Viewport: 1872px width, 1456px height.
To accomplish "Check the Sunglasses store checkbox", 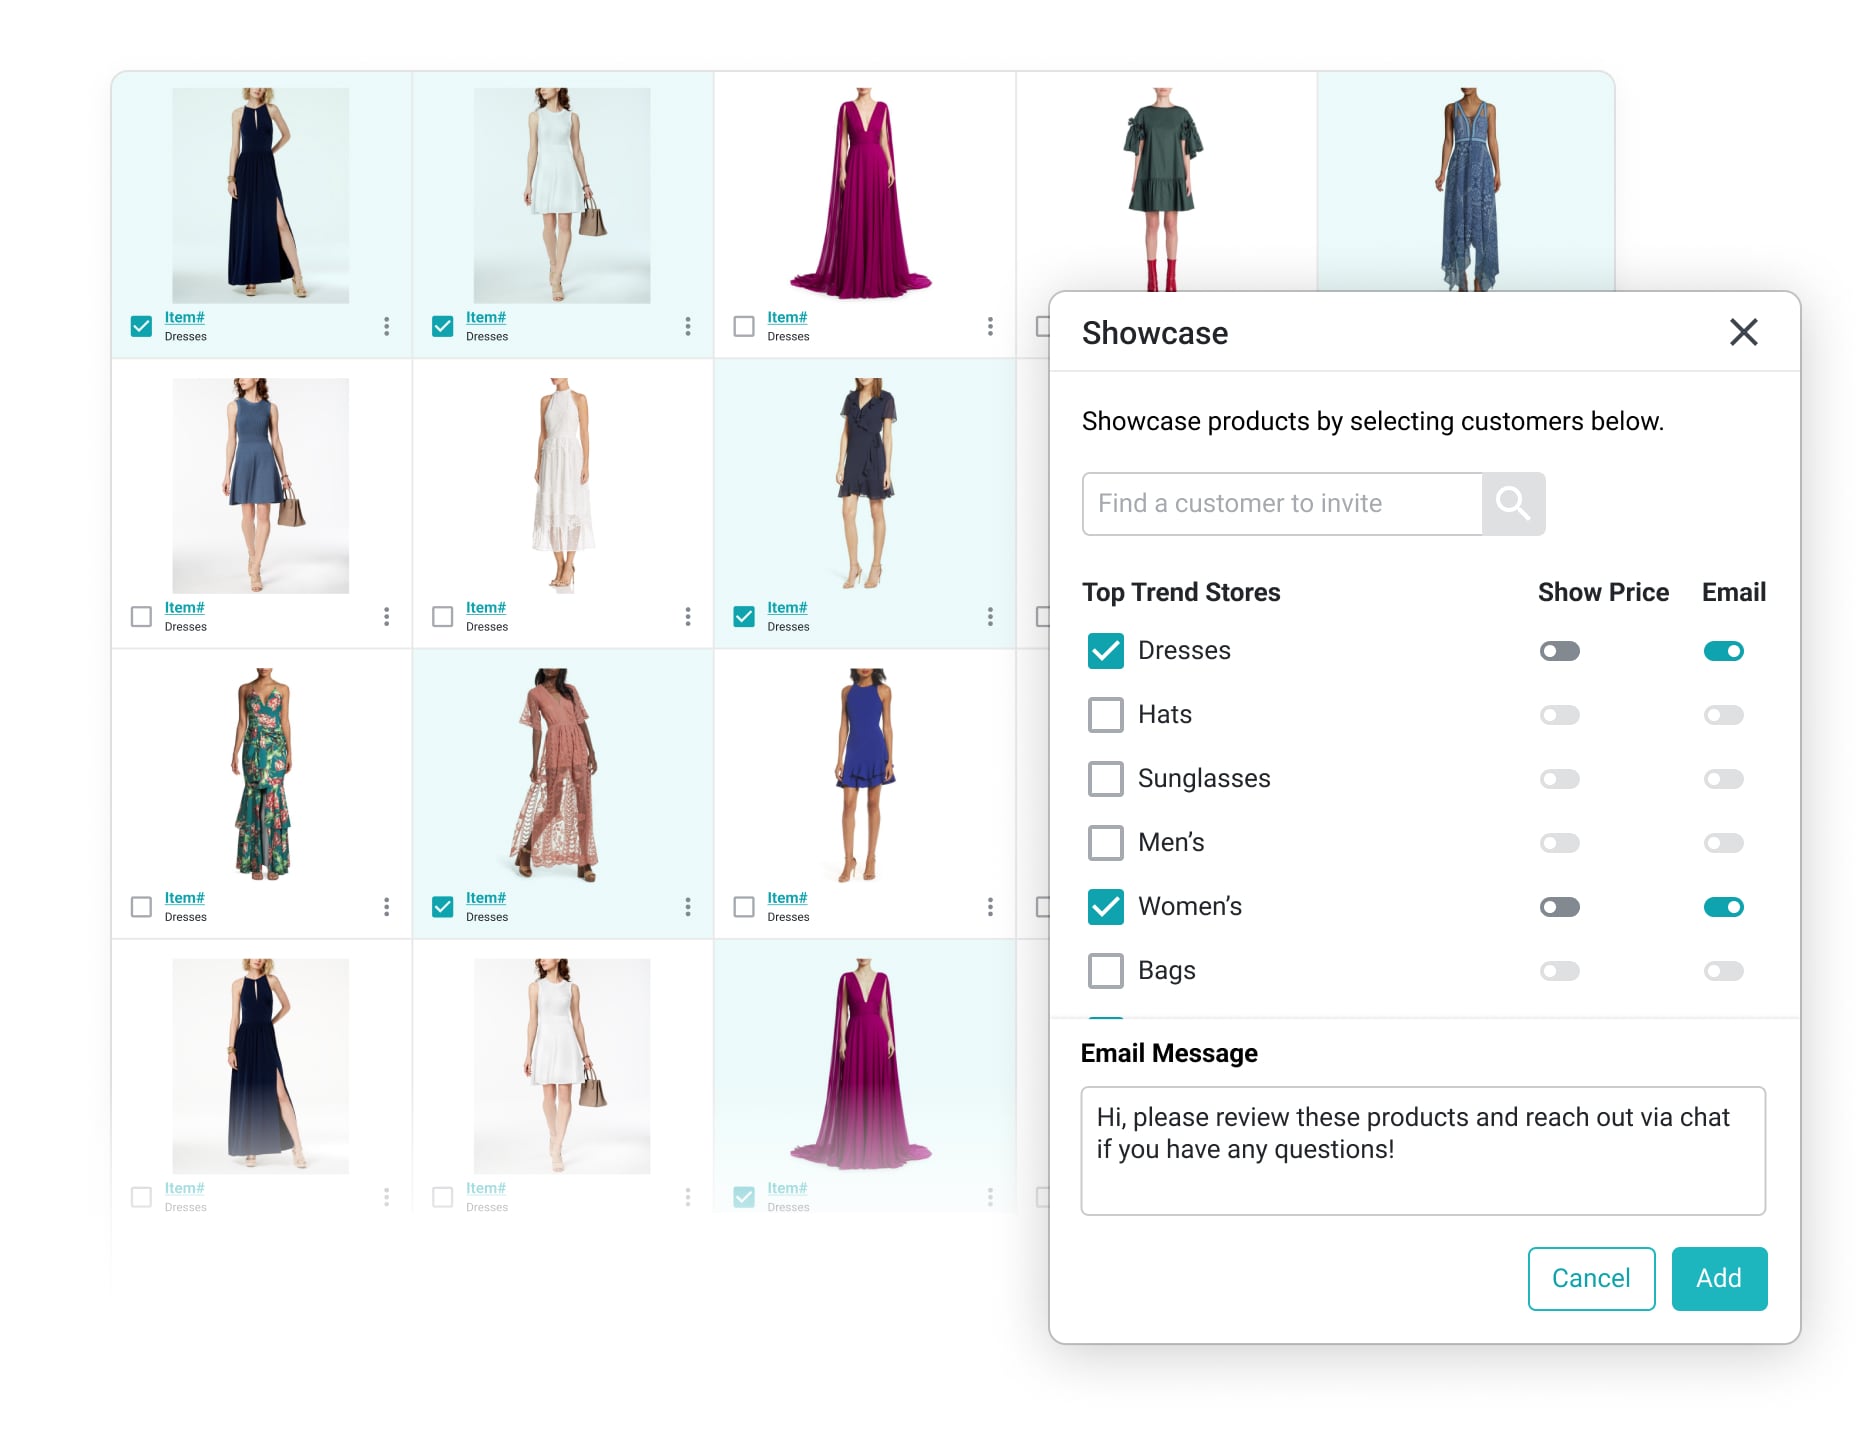I will coord(1105,779).
